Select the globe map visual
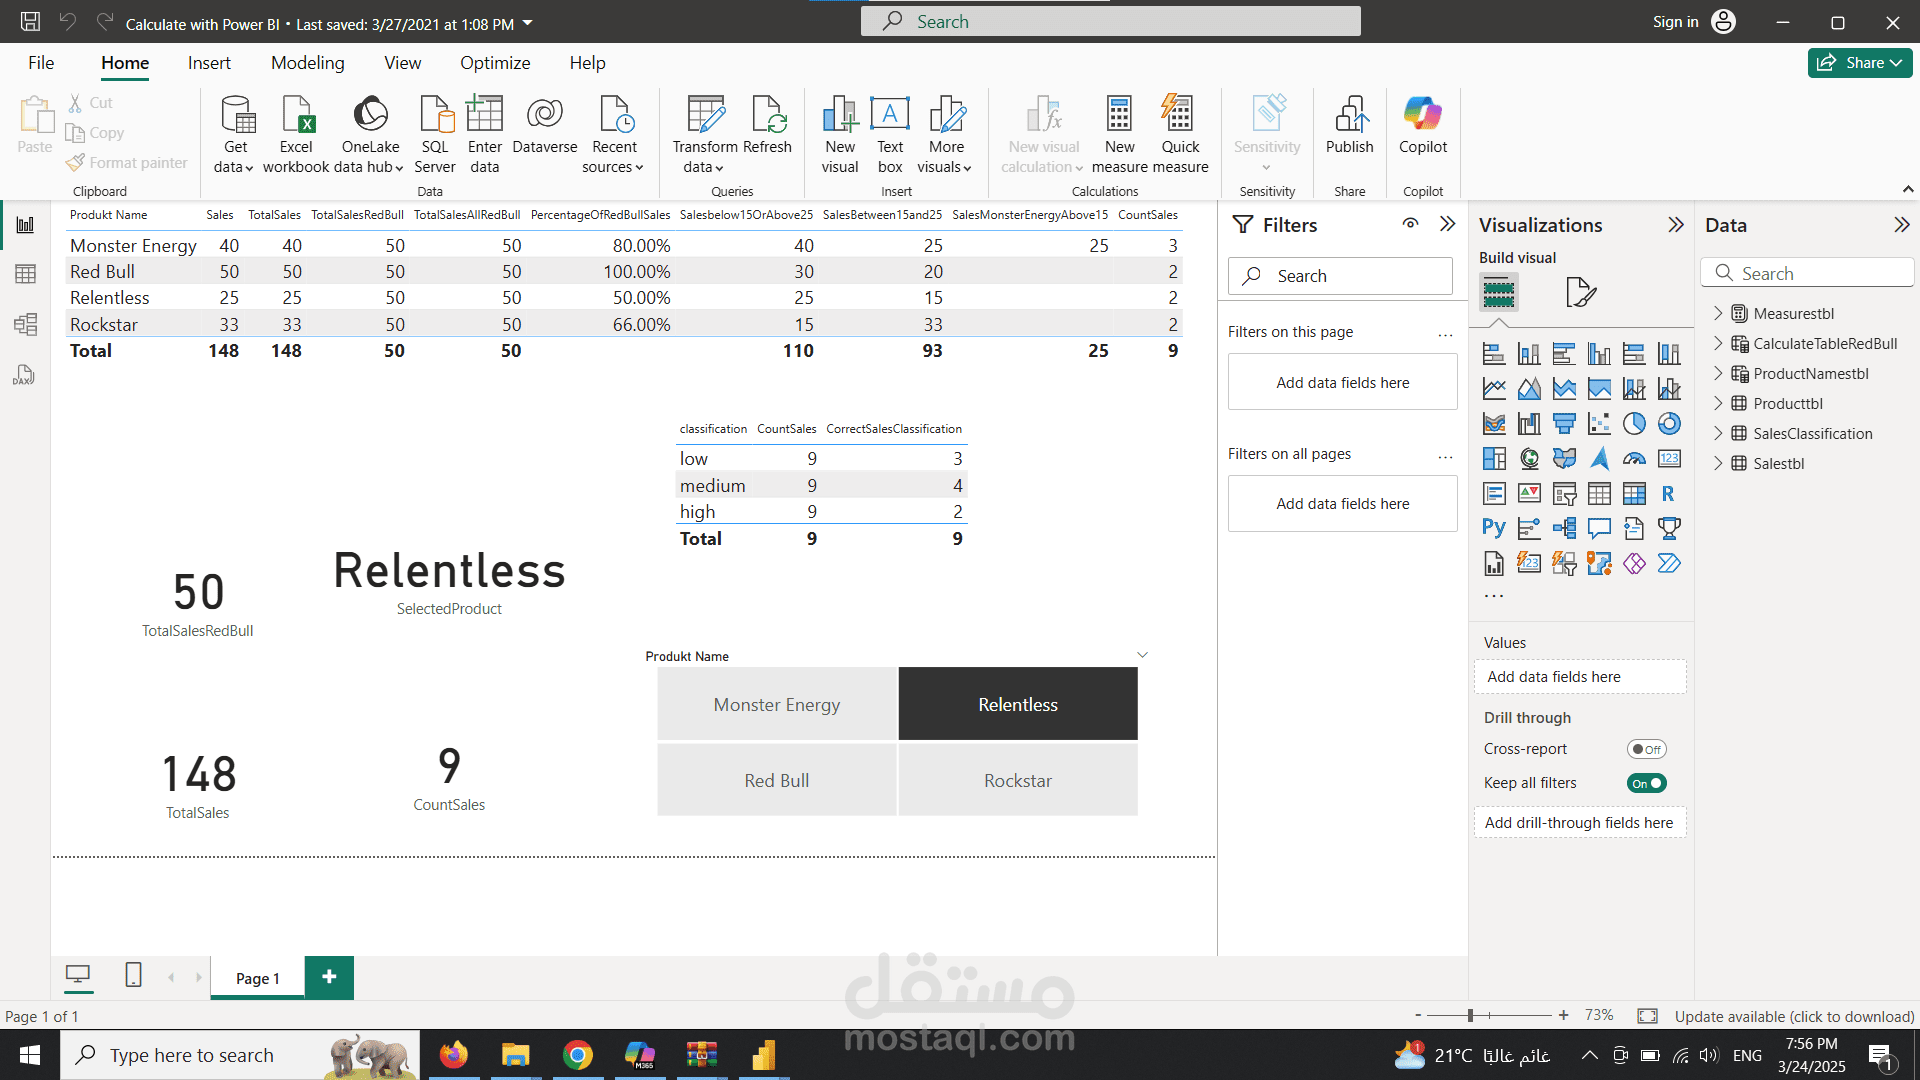1920x1080 pixels. coord(1529,459)
